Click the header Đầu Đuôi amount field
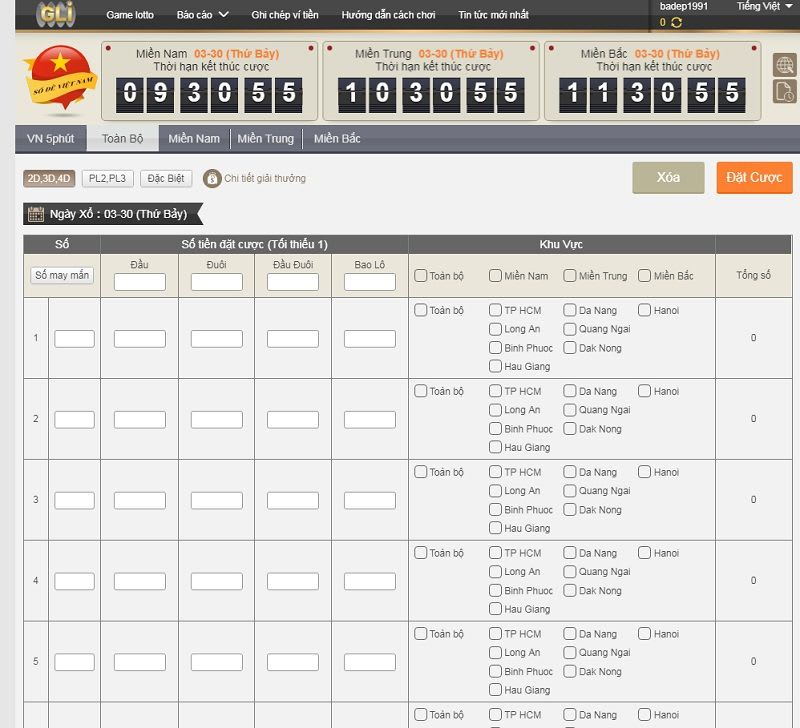800x728 pixels. [x=293, y=282]
